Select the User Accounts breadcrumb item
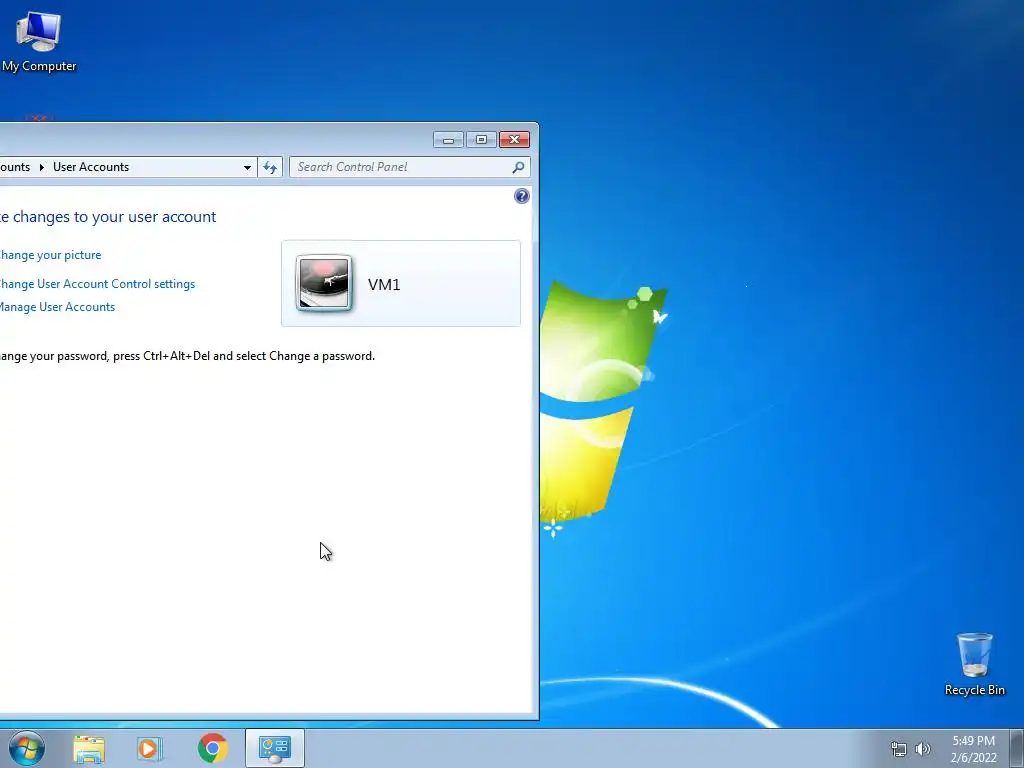This screenshot has height=768, width=1024. tap(91, 167)
